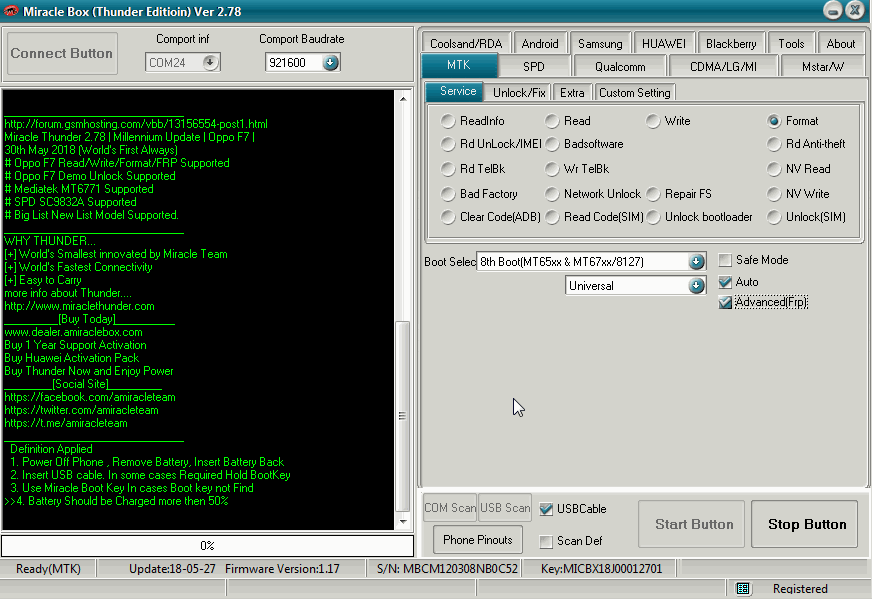Screen dimensions: 872x599
Task: Expand the 8th Boot selection dropdown
Action: (696, 261)
